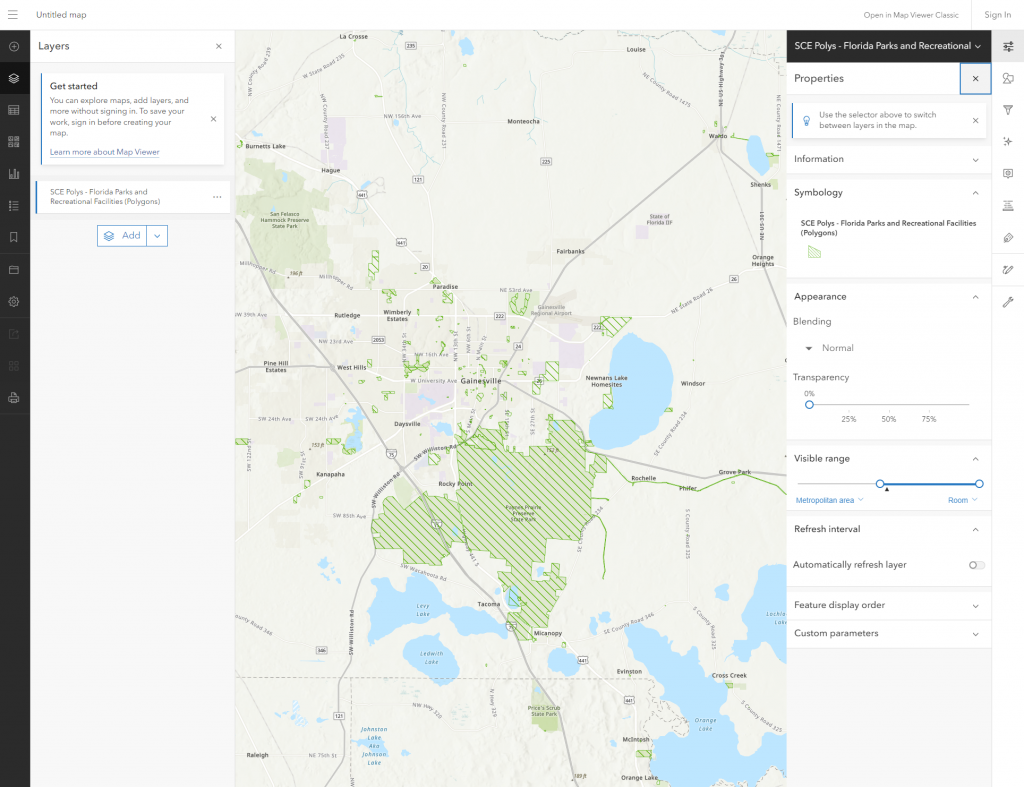
Task: Click the Pop-ups icon on right toolbar
Action: (x=1009, y=174)
